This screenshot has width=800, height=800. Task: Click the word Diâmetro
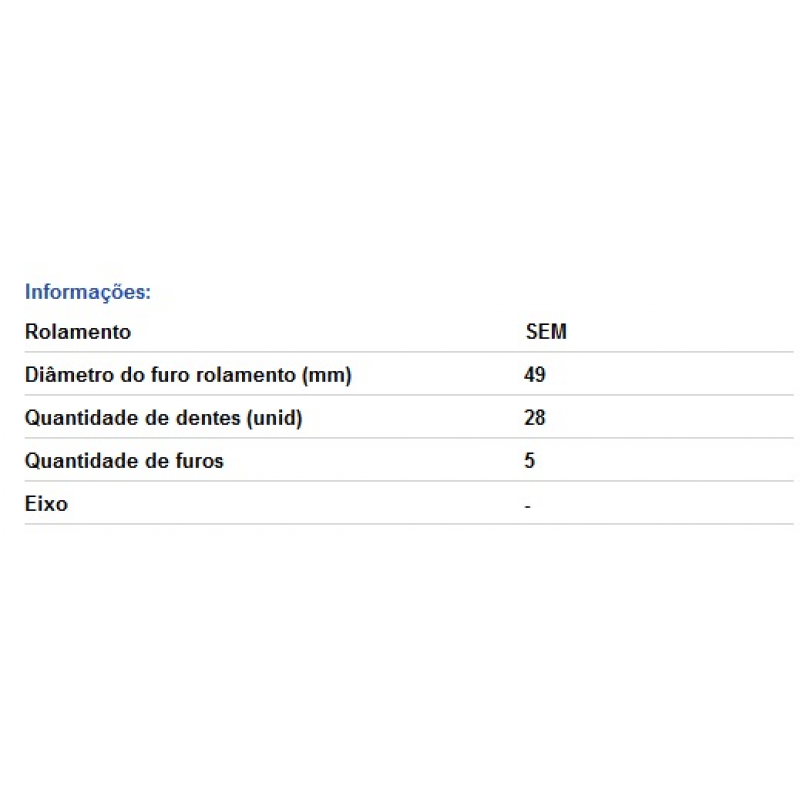pos(69,375)
